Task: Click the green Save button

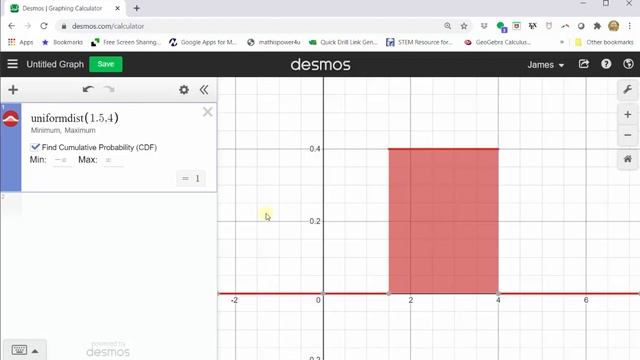Action: tap(106, 64)
